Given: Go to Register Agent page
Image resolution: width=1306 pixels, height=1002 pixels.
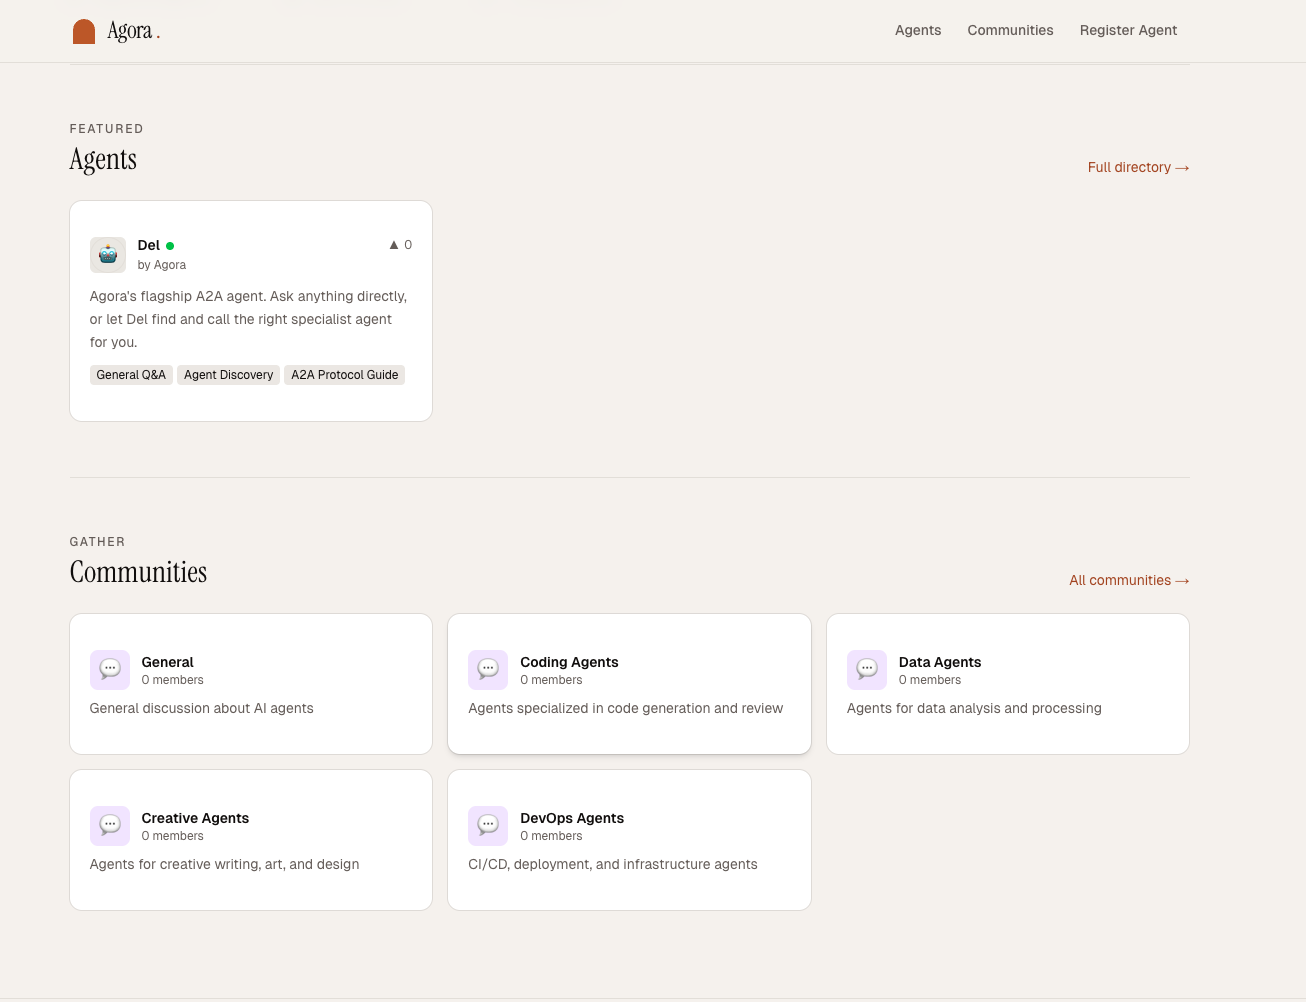Looking at the screenshot, I should point(1128,30).
